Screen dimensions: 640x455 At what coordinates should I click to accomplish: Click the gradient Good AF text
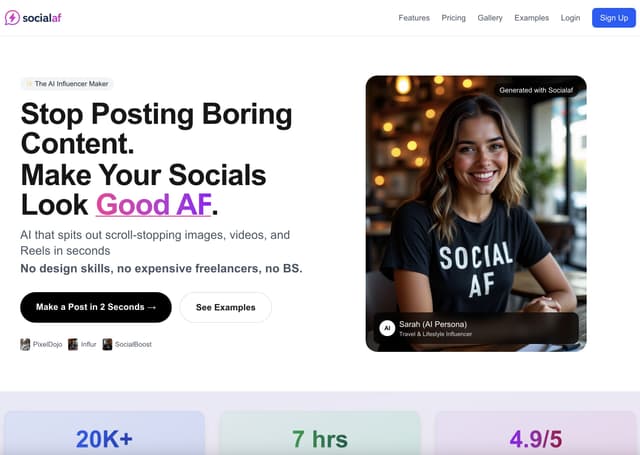tap(153, 205)
